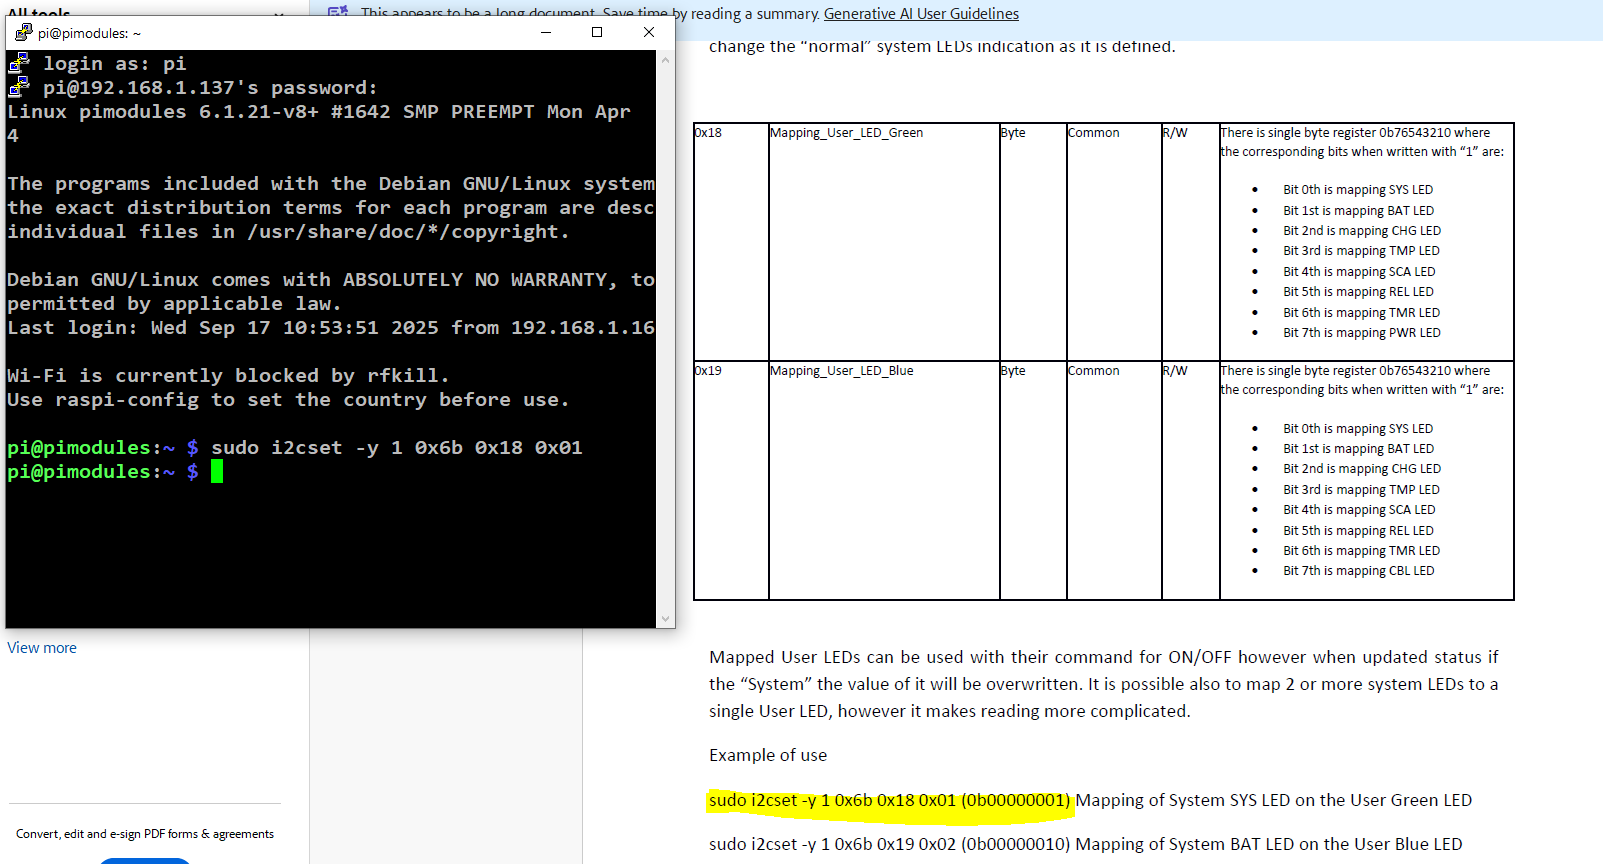Click the 0x19 BAT LED example command line
Viewport: 1603px width, 864px height.
pos(1085,844)
